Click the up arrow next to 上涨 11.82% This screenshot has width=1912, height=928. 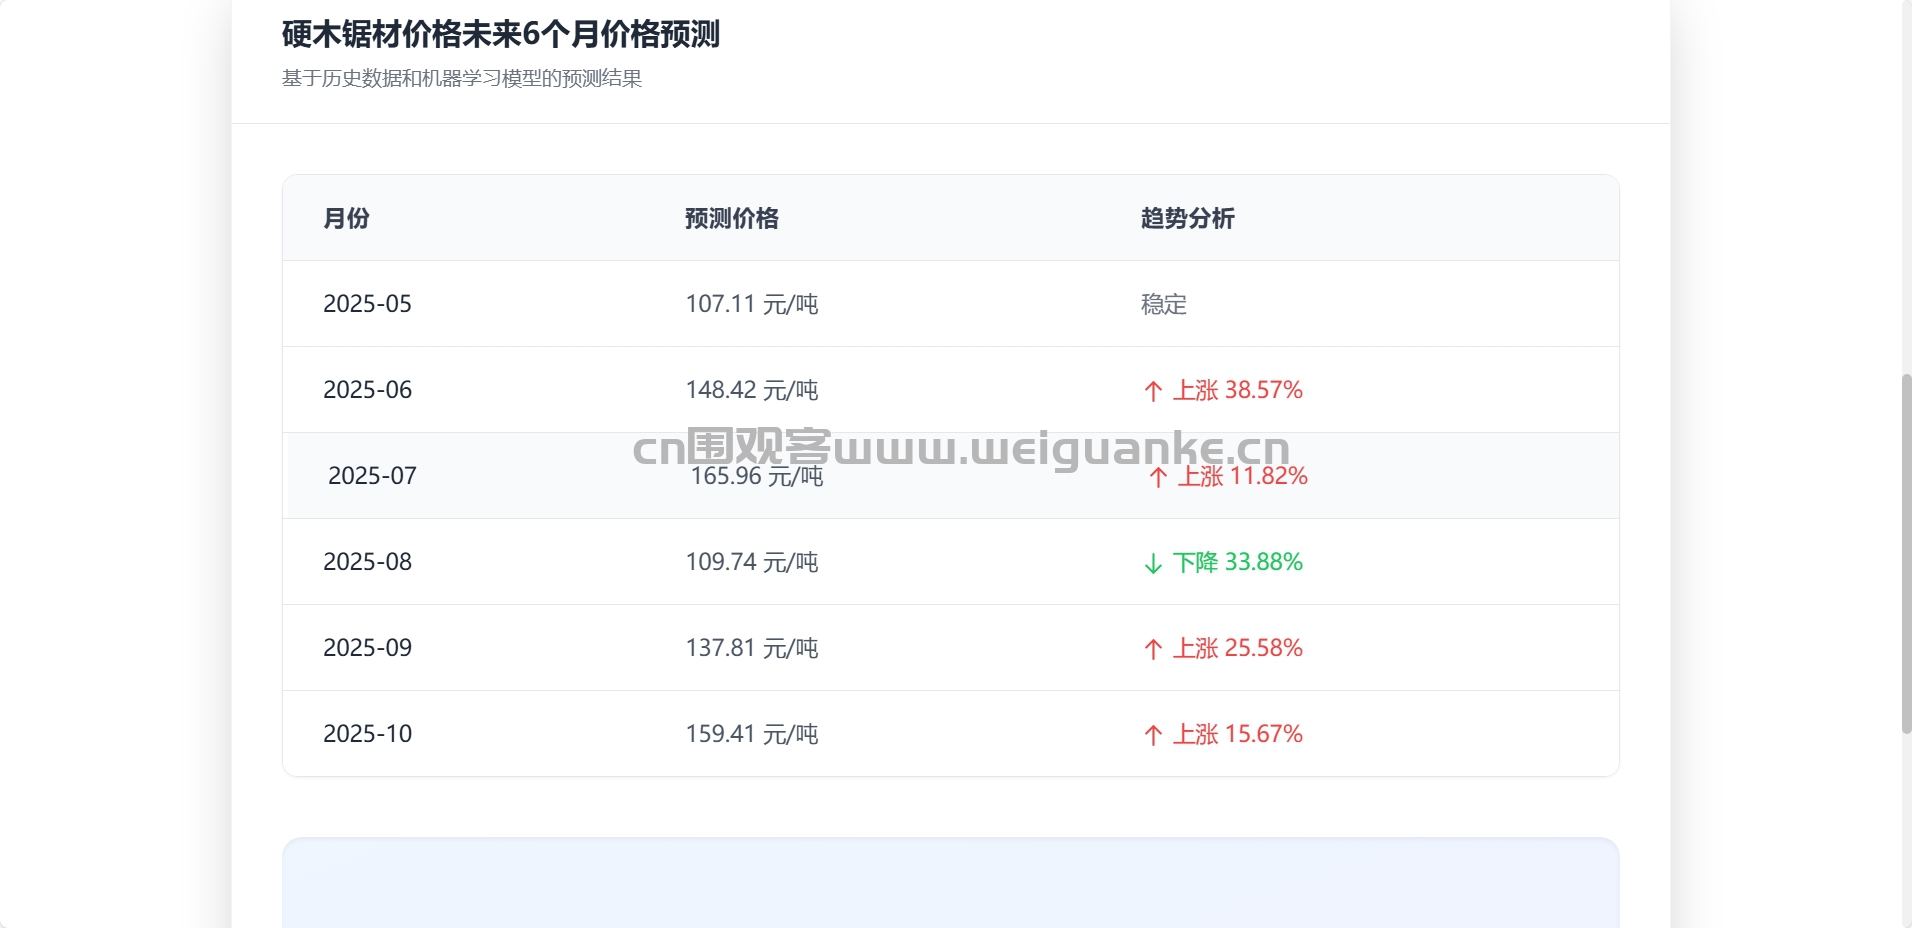1158,477
